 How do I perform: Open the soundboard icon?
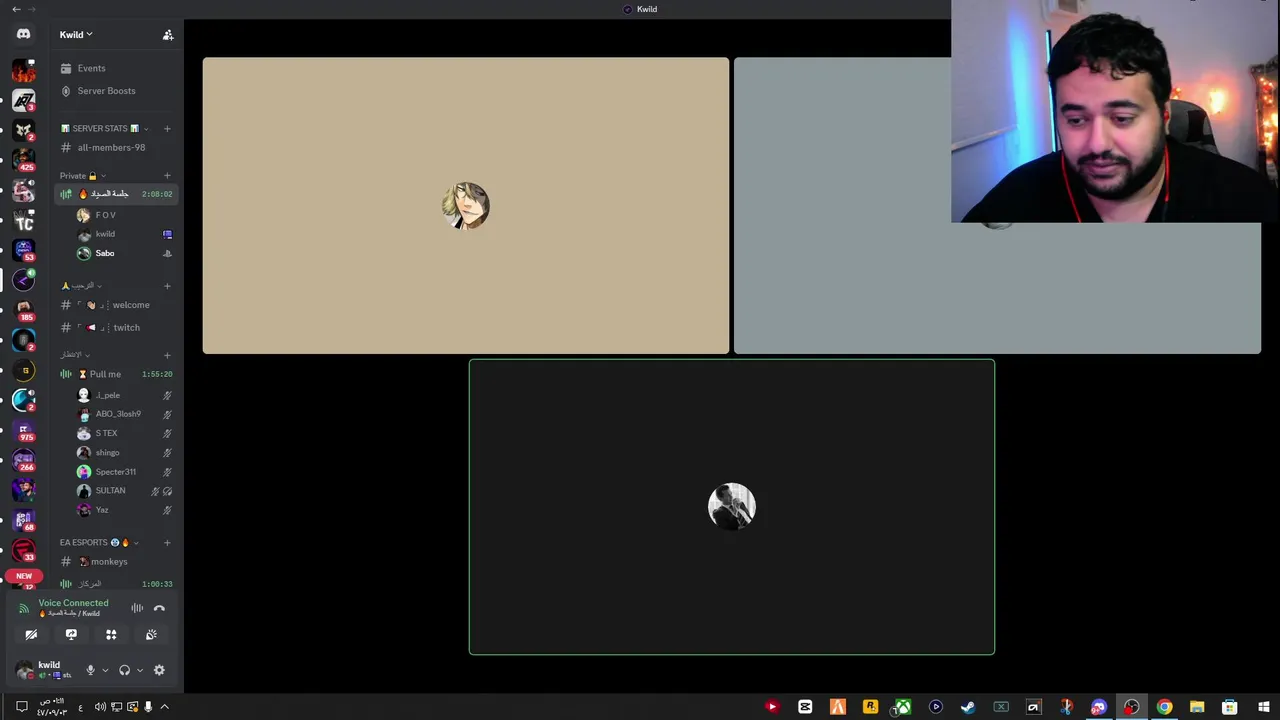[x=151, y=634]
